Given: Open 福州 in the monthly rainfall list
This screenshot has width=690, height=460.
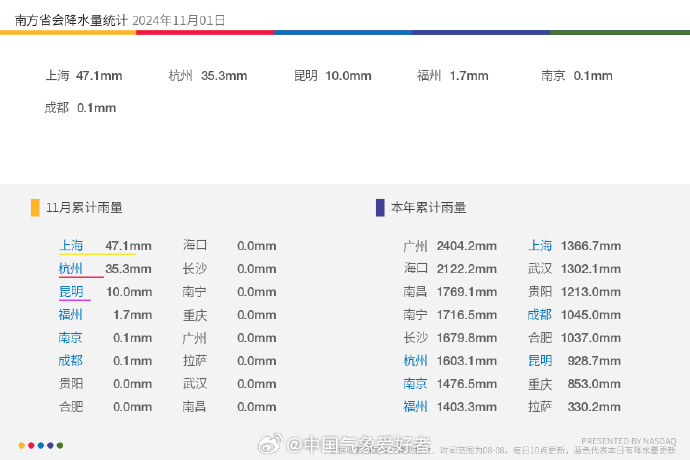Looking at the screenshot, I should tap(71, 314).
